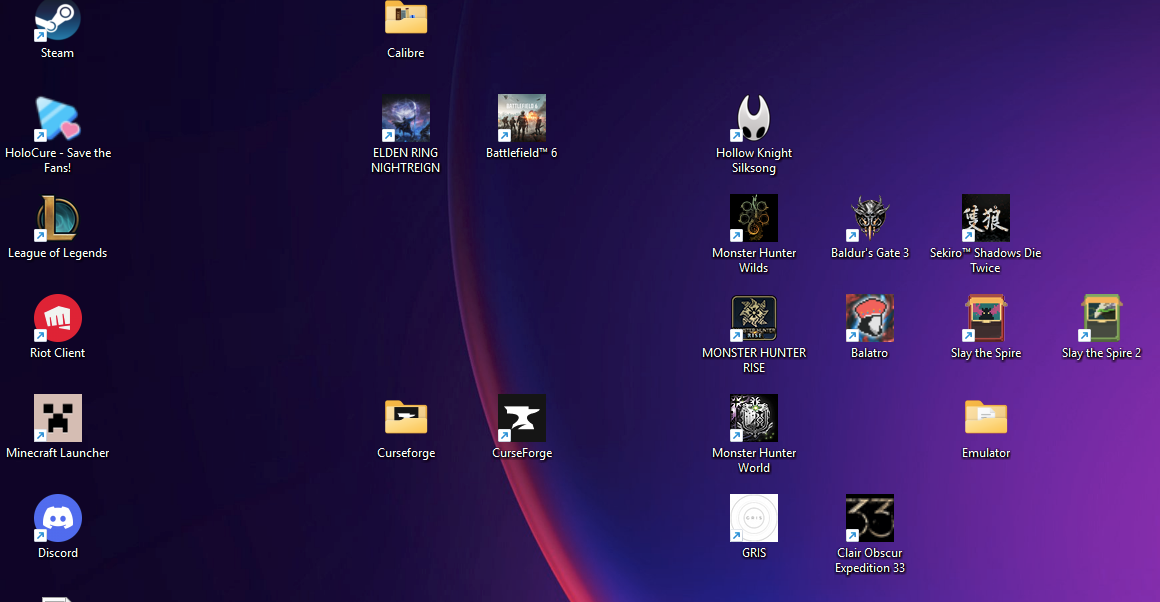The image size is (1160, 602).
Task: Click the Battlefield 6 shortcut icon
Action: tap(522, 118)
